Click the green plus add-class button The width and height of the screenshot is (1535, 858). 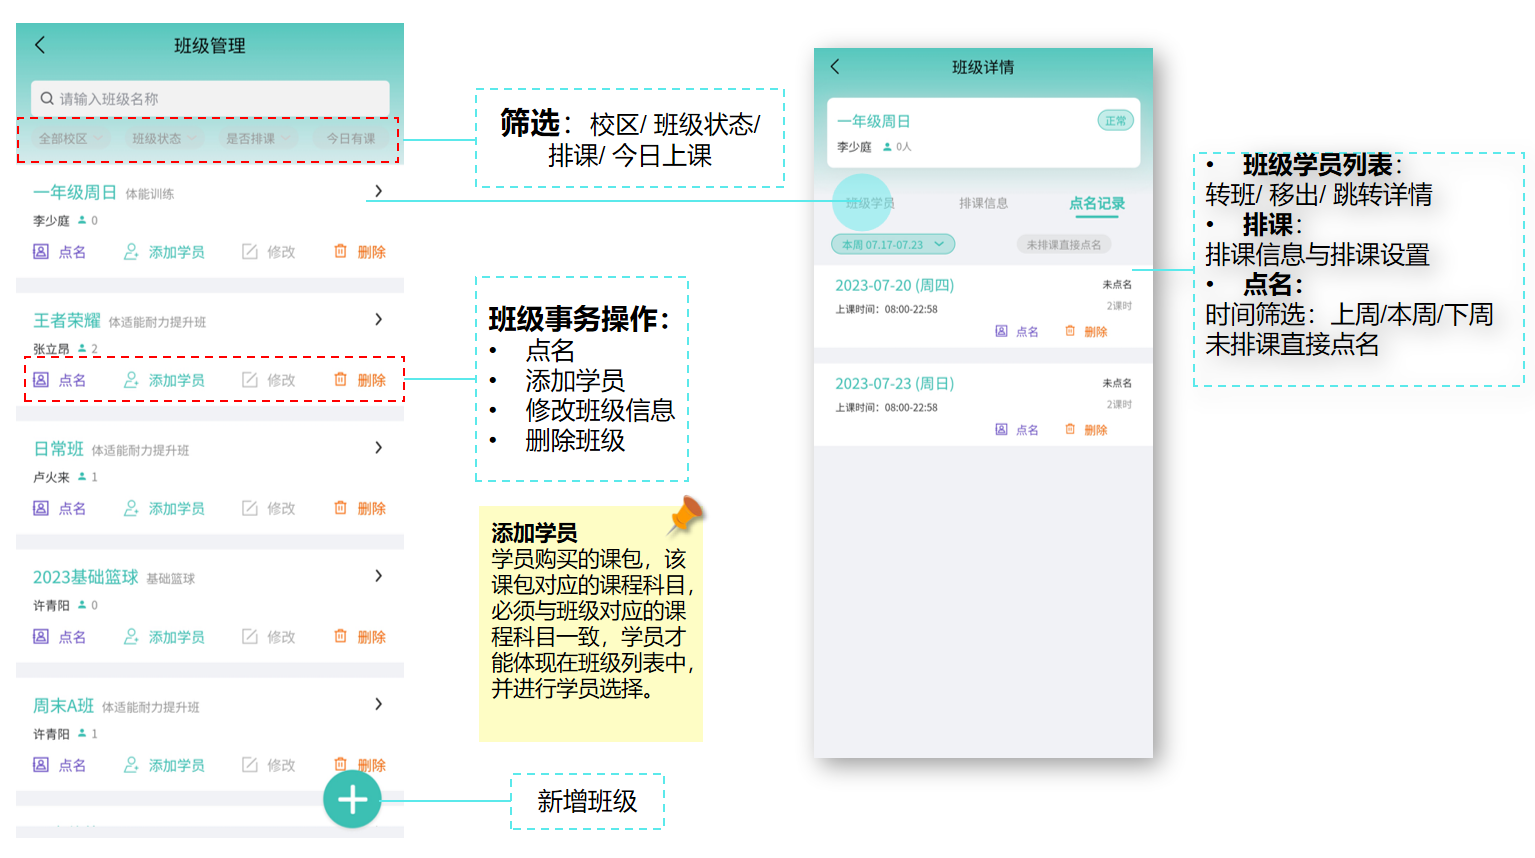352,800
